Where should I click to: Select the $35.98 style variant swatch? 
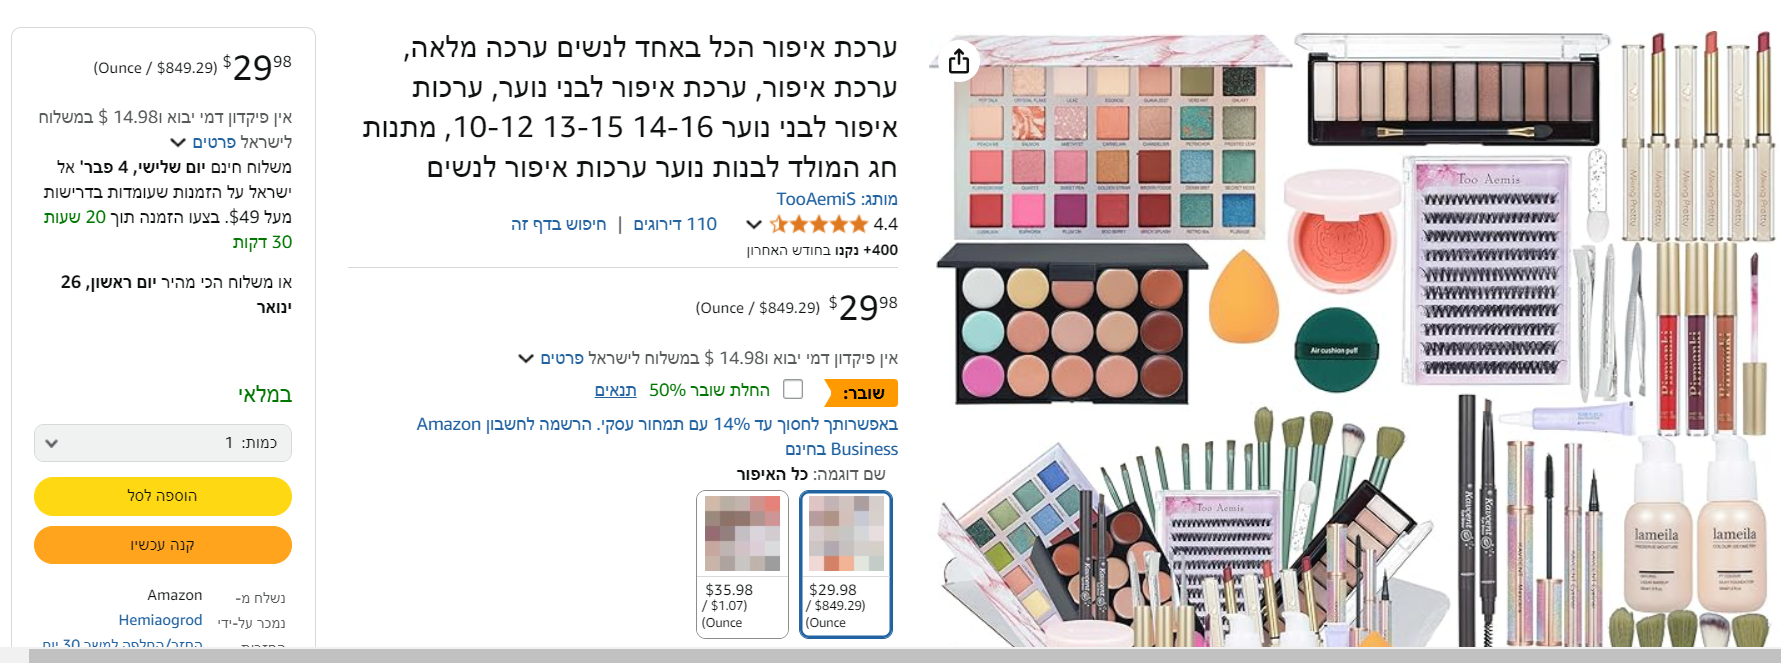pos(742,564)
